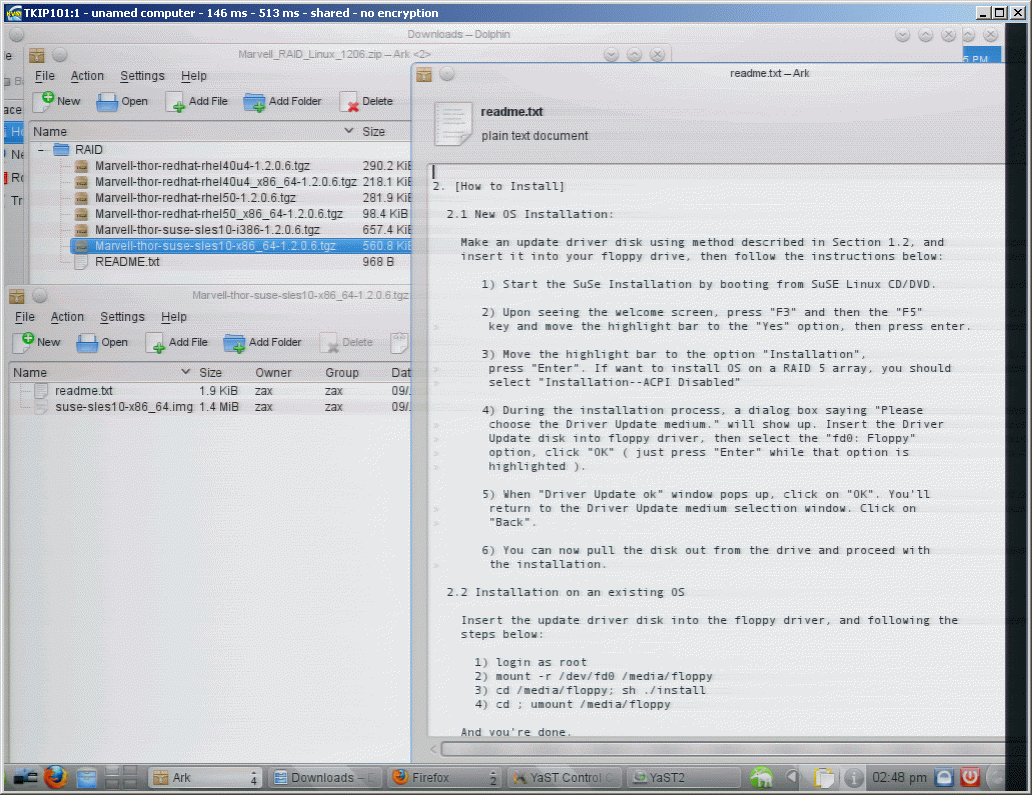Viewport: 1032px width, 795px height.
Task: Open File menu in lower Ark window
Action: 25,317
